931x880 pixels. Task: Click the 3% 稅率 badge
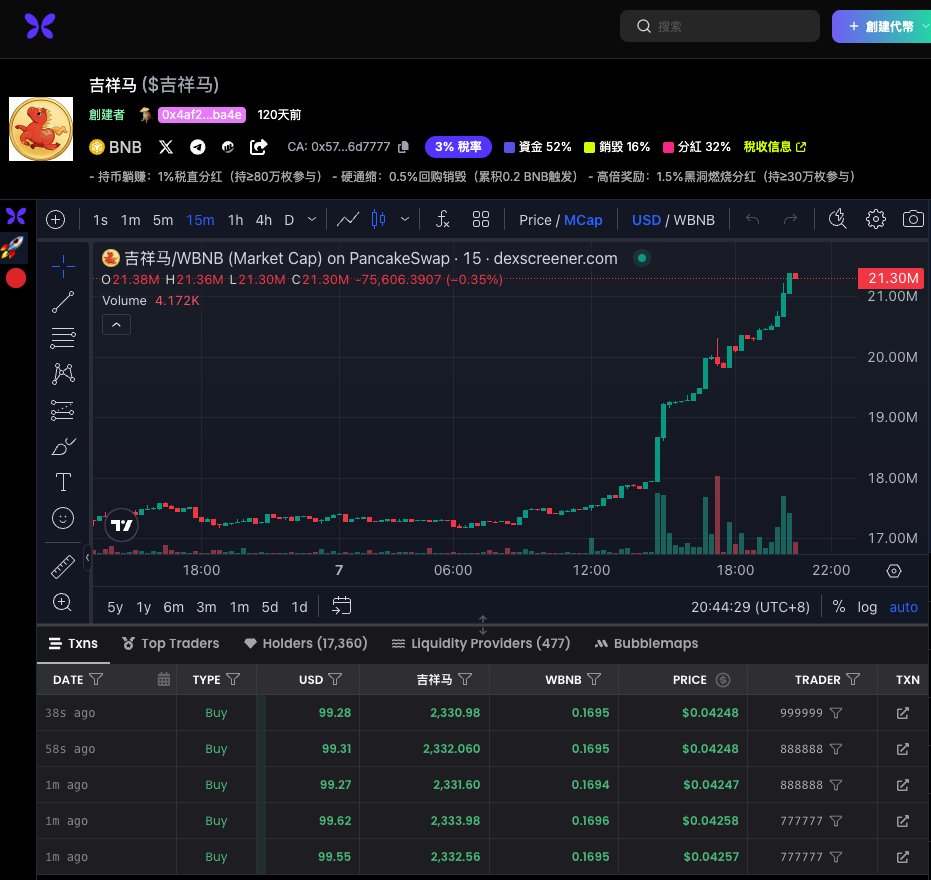tap(458, 147)
